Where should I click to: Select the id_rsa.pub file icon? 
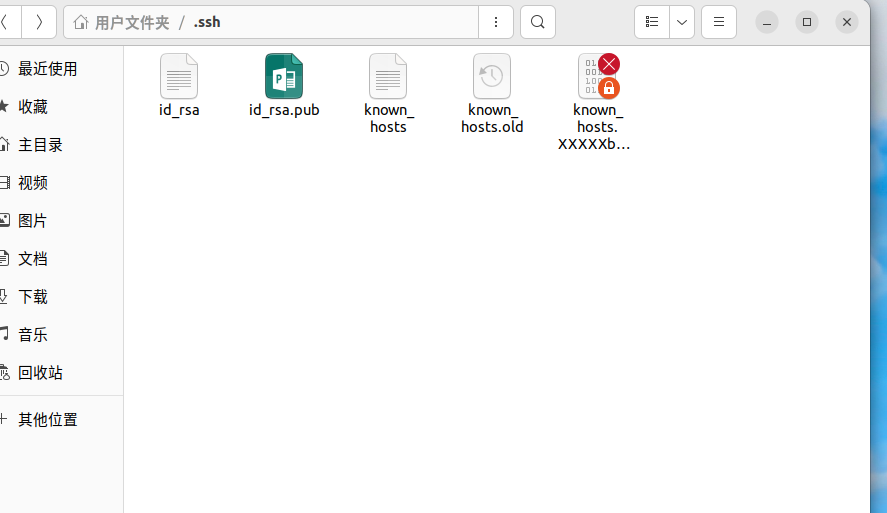pos(284,77)
